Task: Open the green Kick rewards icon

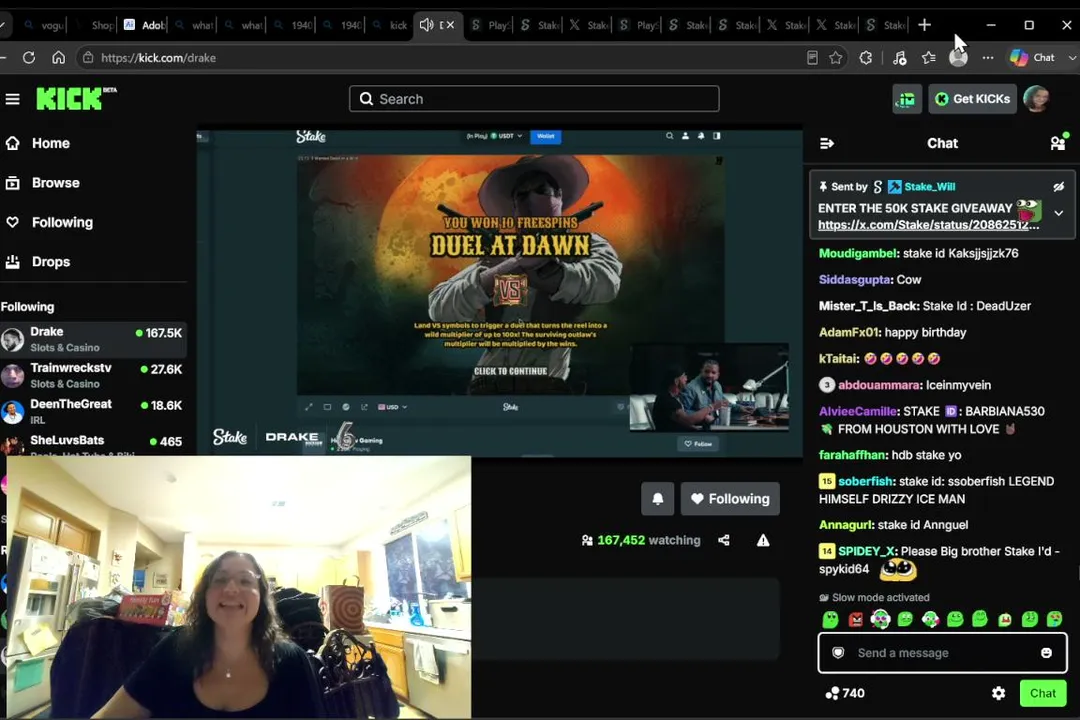Action: pos(907,99)
